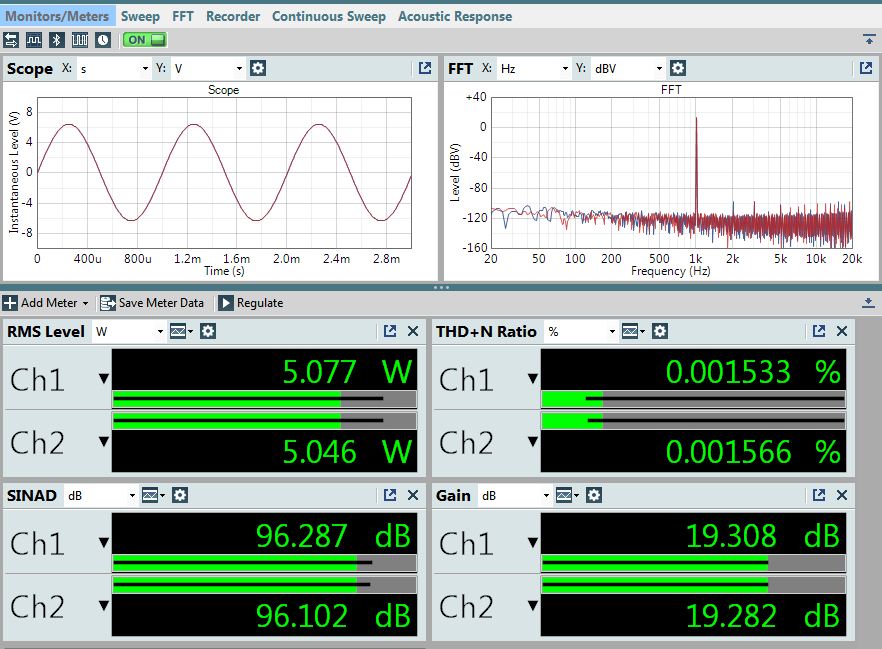
Task: Open THD+N Ratio settings gear
Action: click(660, 331)
